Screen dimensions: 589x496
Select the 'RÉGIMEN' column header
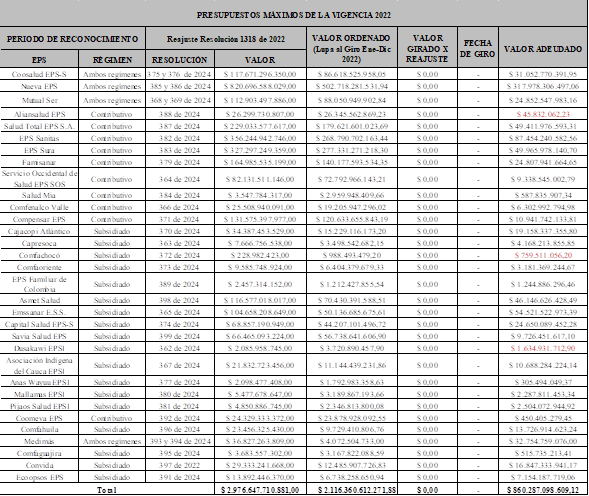(112, 60)
